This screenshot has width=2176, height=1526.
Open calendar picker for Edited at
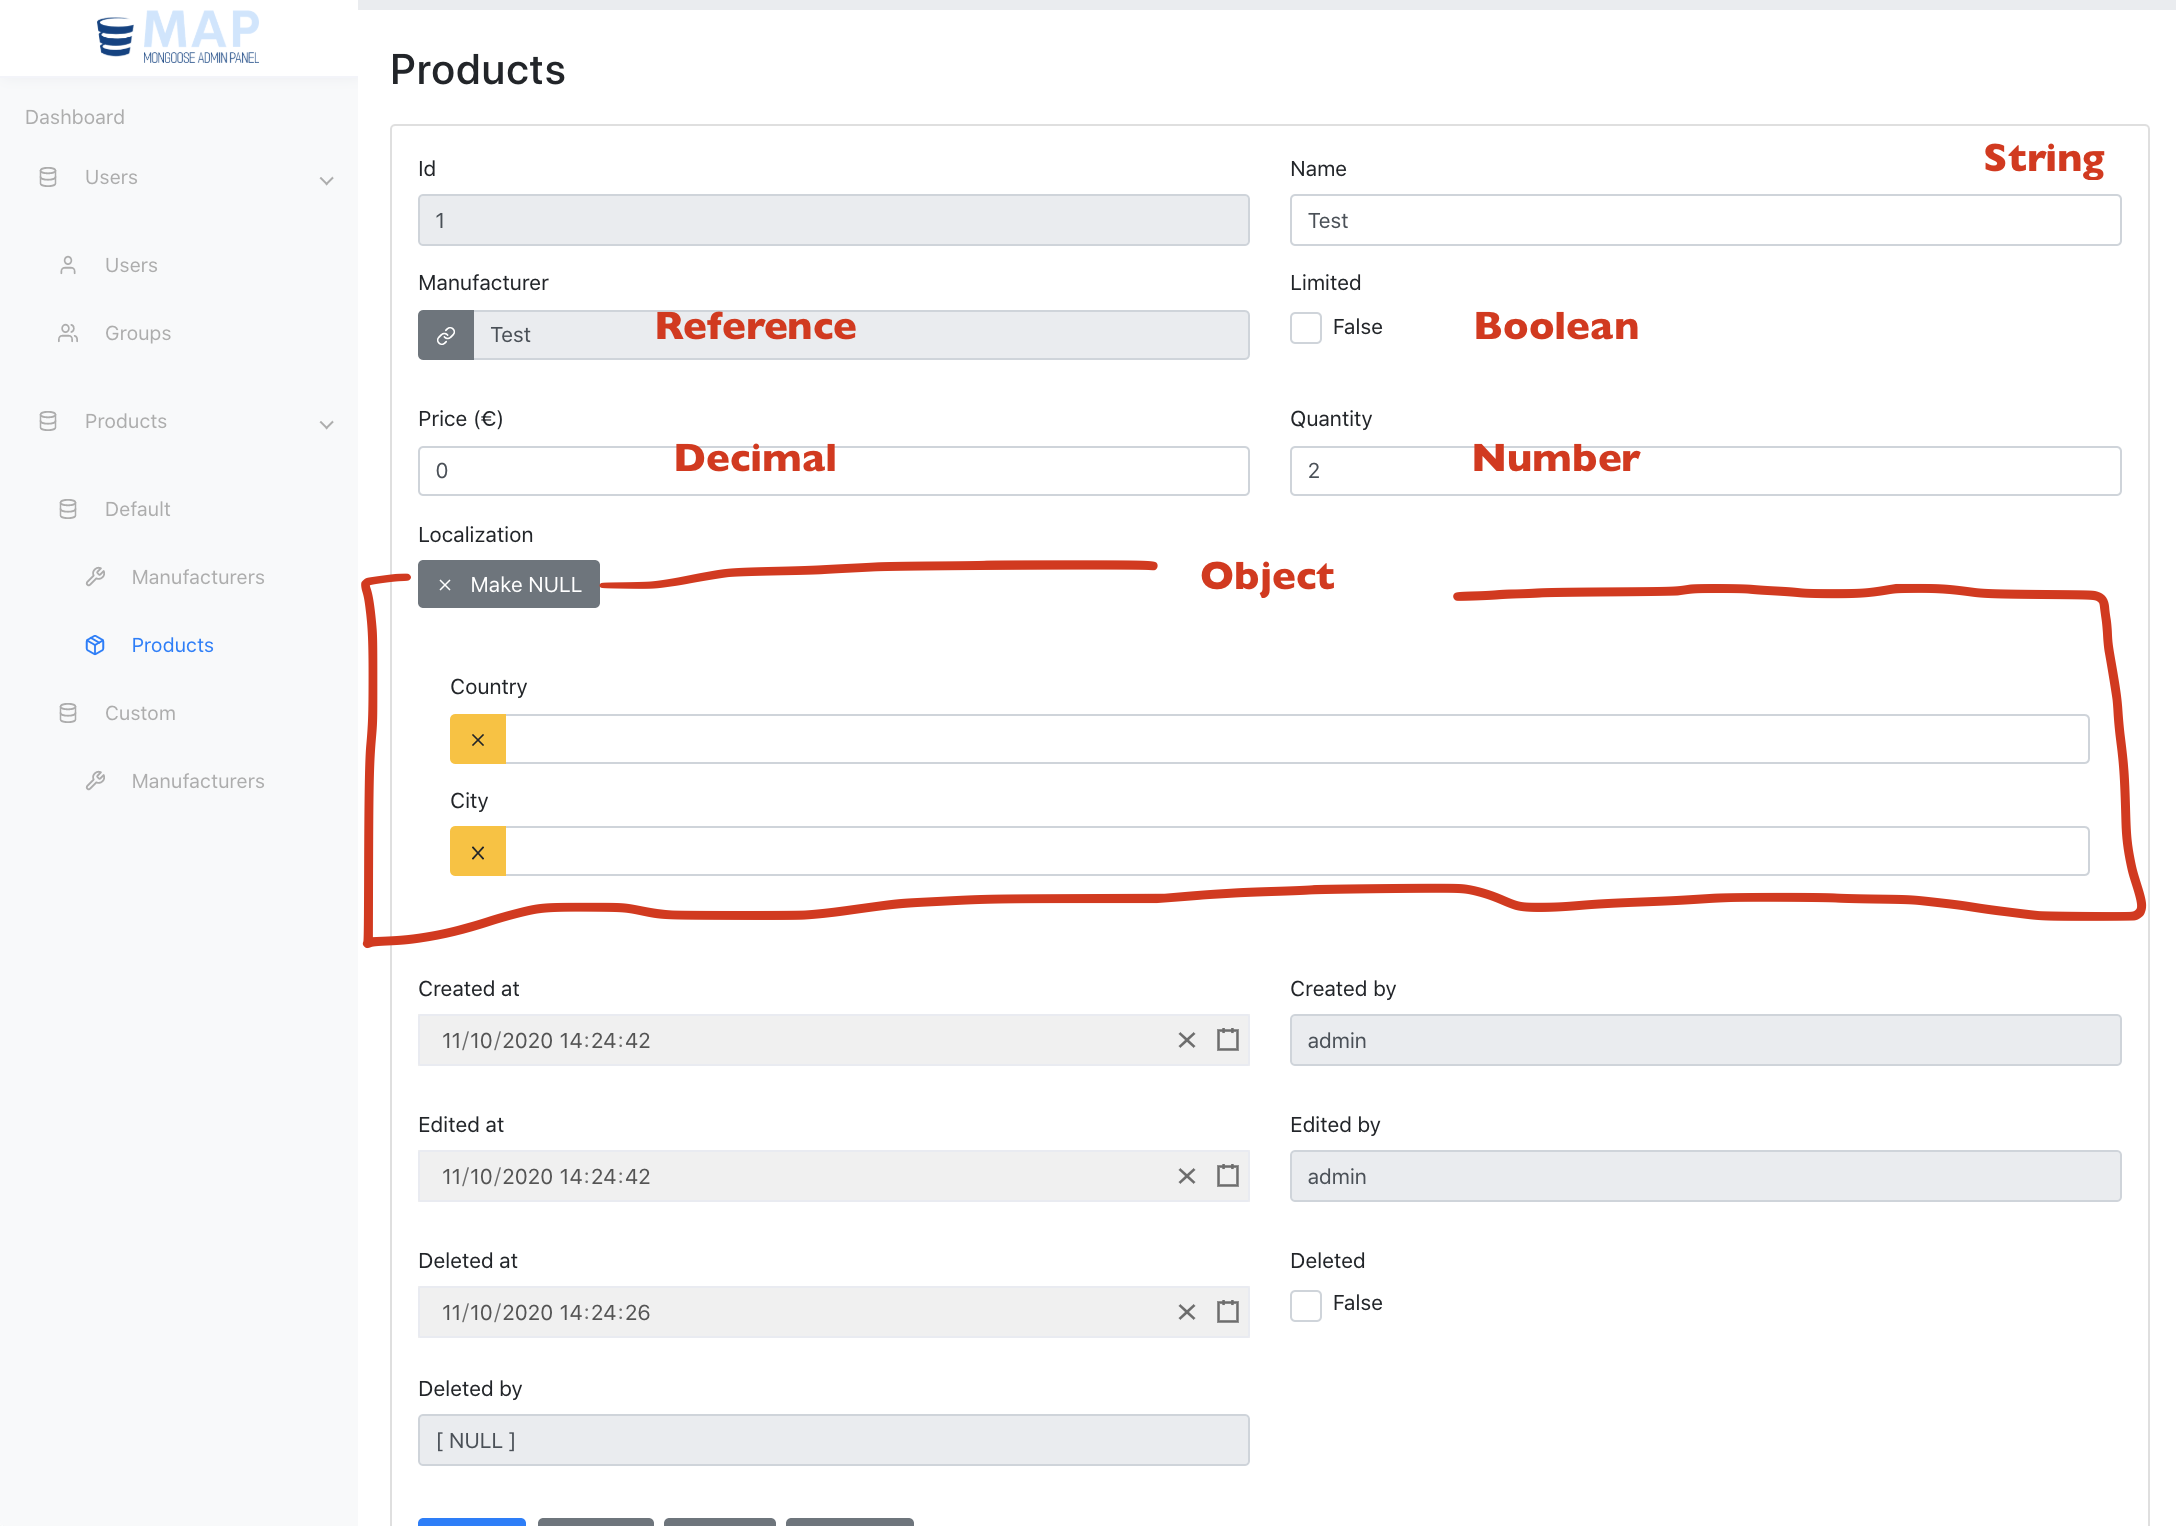click(x=1227, y=1176)
